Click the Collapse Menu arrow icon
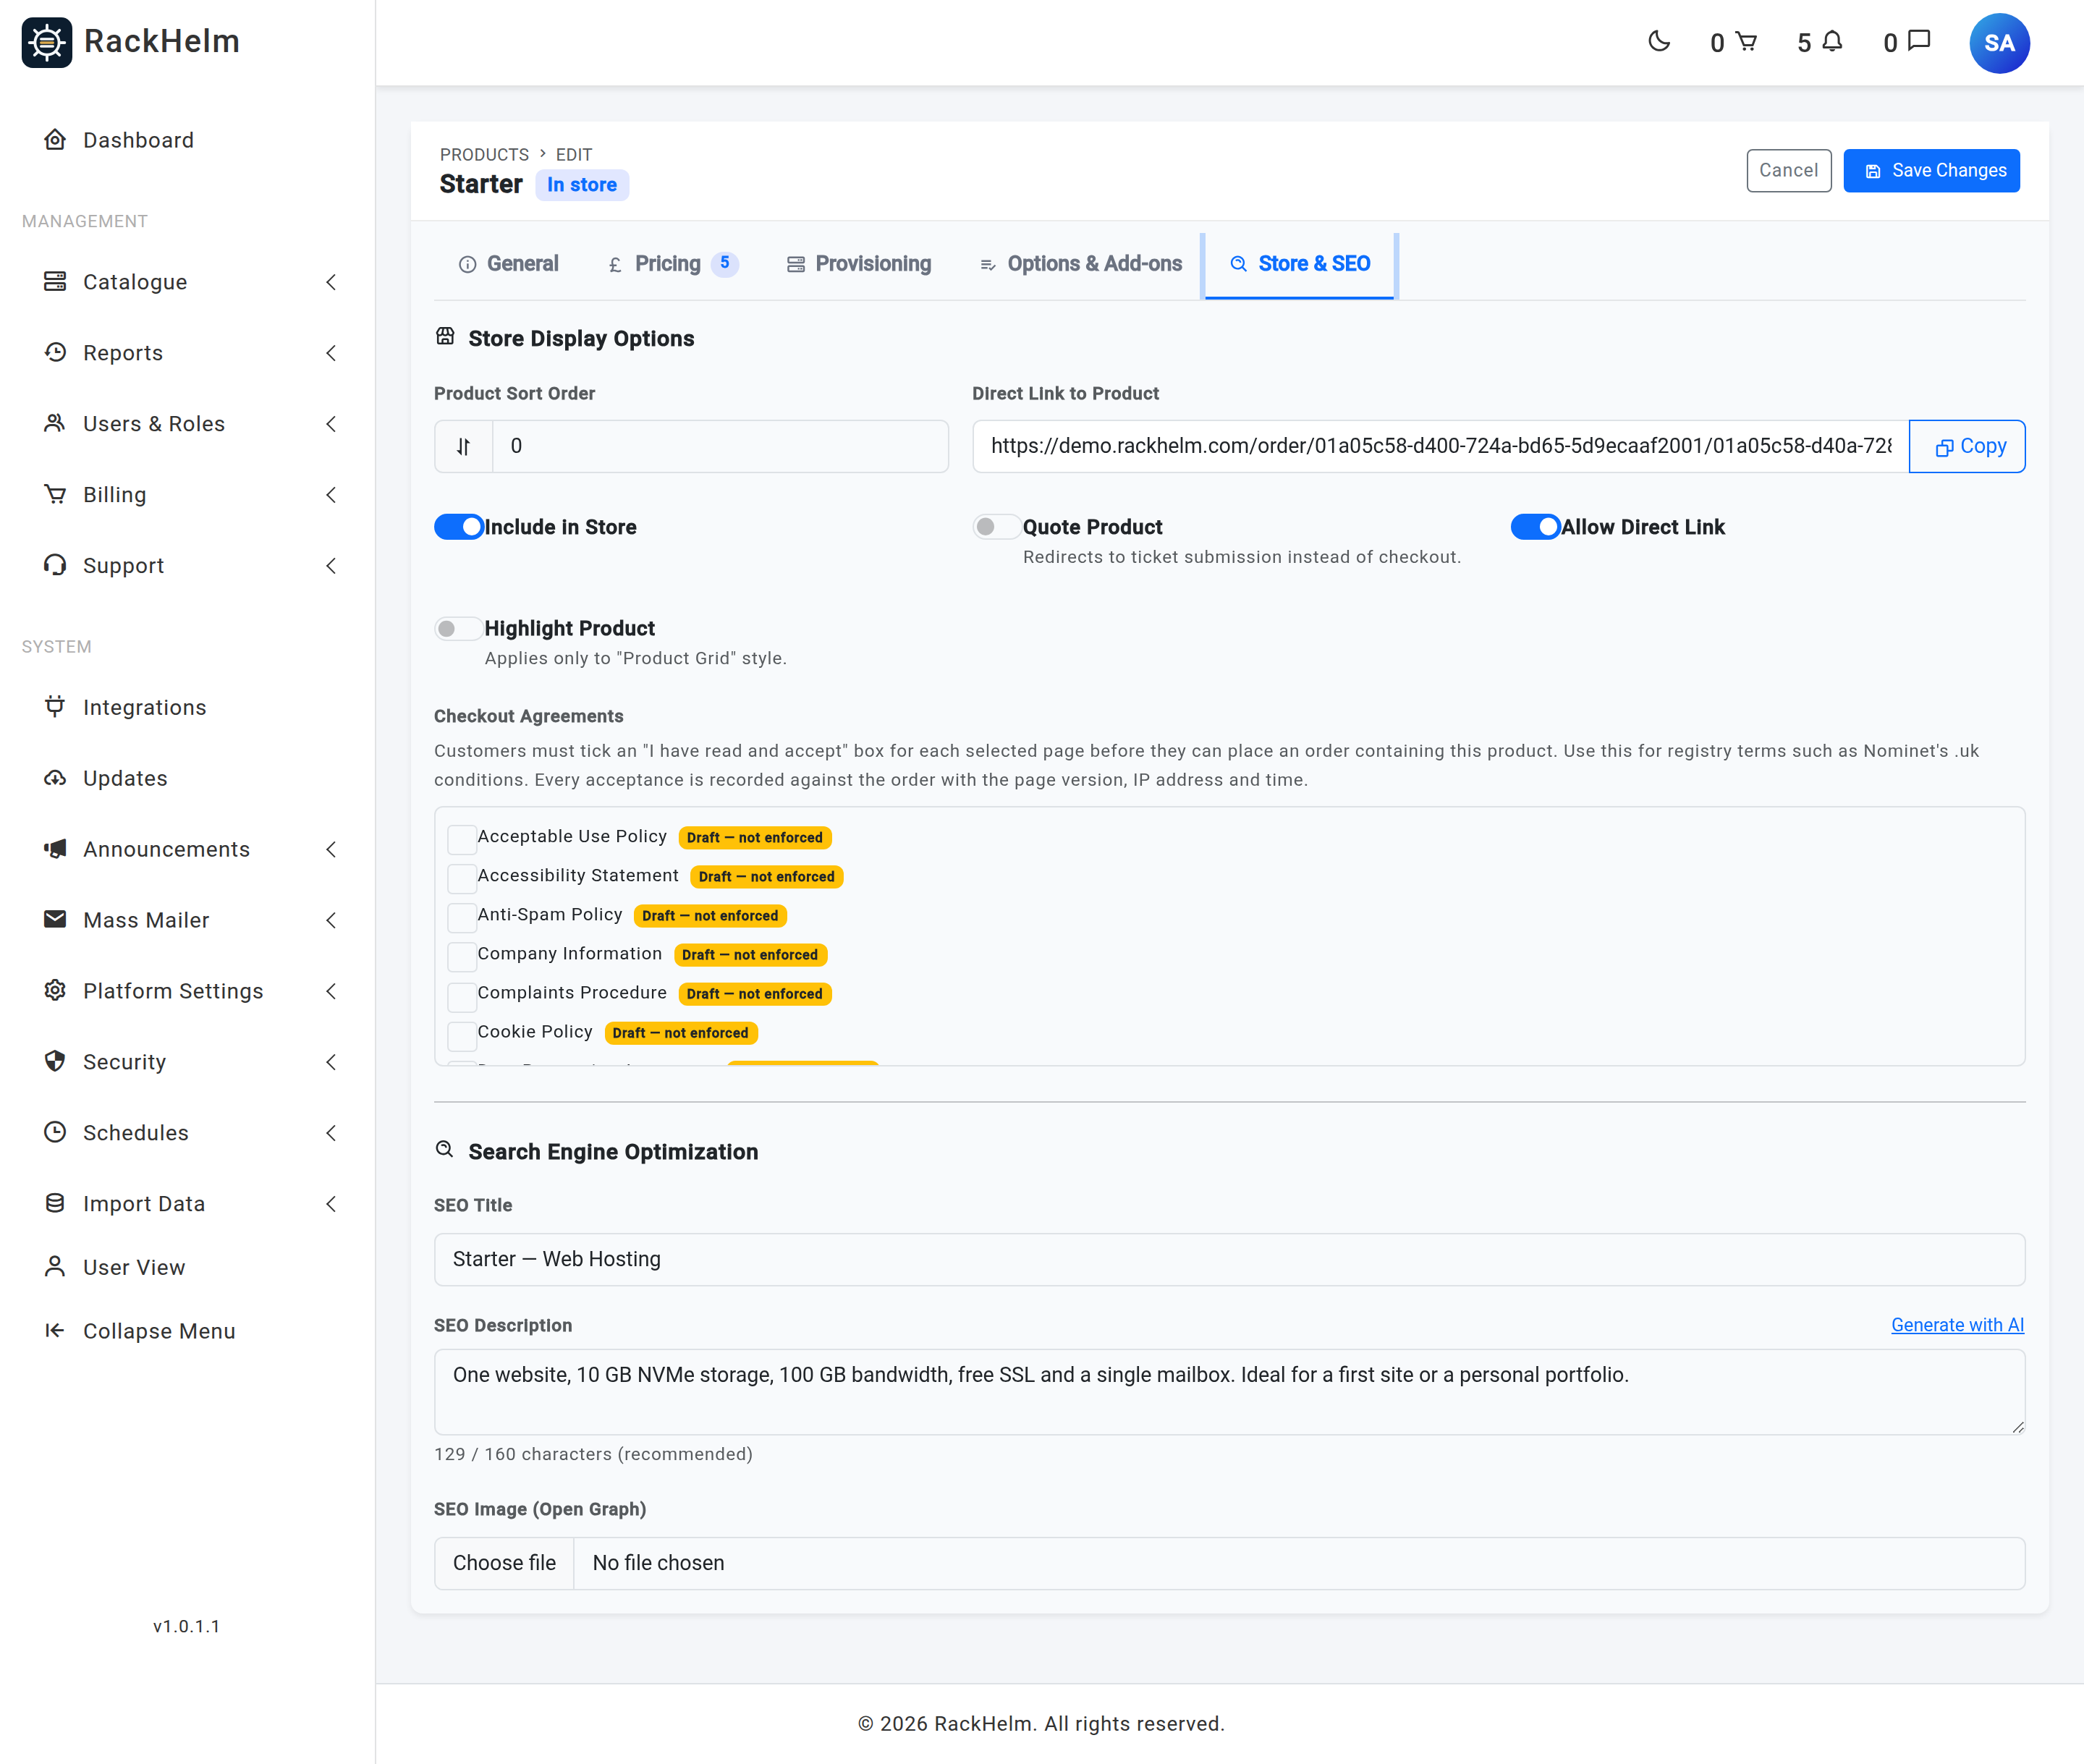This screenshot has height=1764, width=2084. (55, 1330)
